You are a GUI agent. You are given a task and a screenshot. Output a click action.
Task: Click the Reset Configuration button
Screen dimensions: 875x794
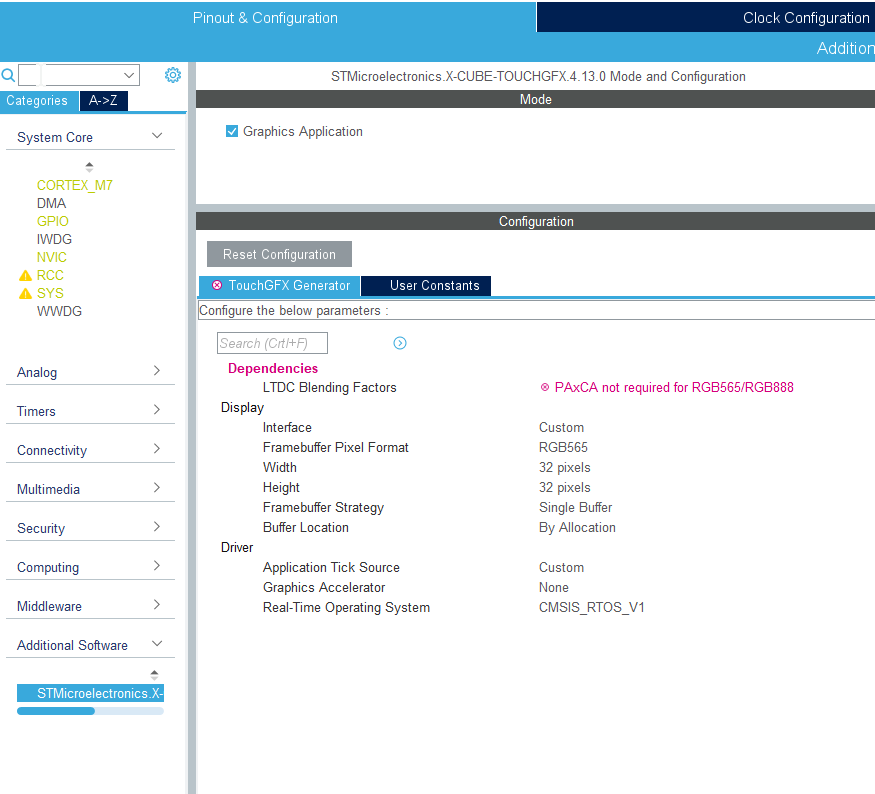click(280, 254)
